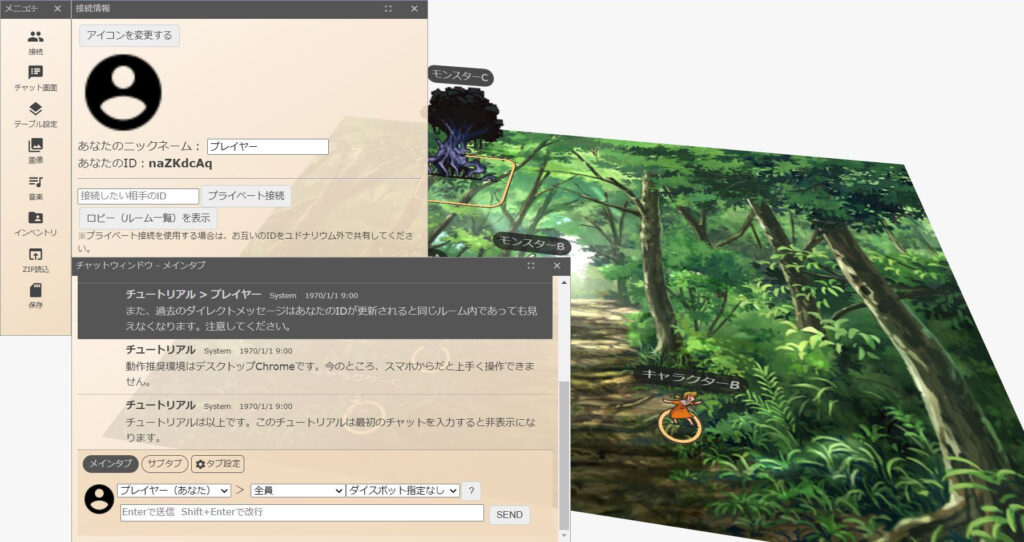The image size is (1024, 542).
Task: Select the メインタブ chat tab
Action: pos(110,464)
